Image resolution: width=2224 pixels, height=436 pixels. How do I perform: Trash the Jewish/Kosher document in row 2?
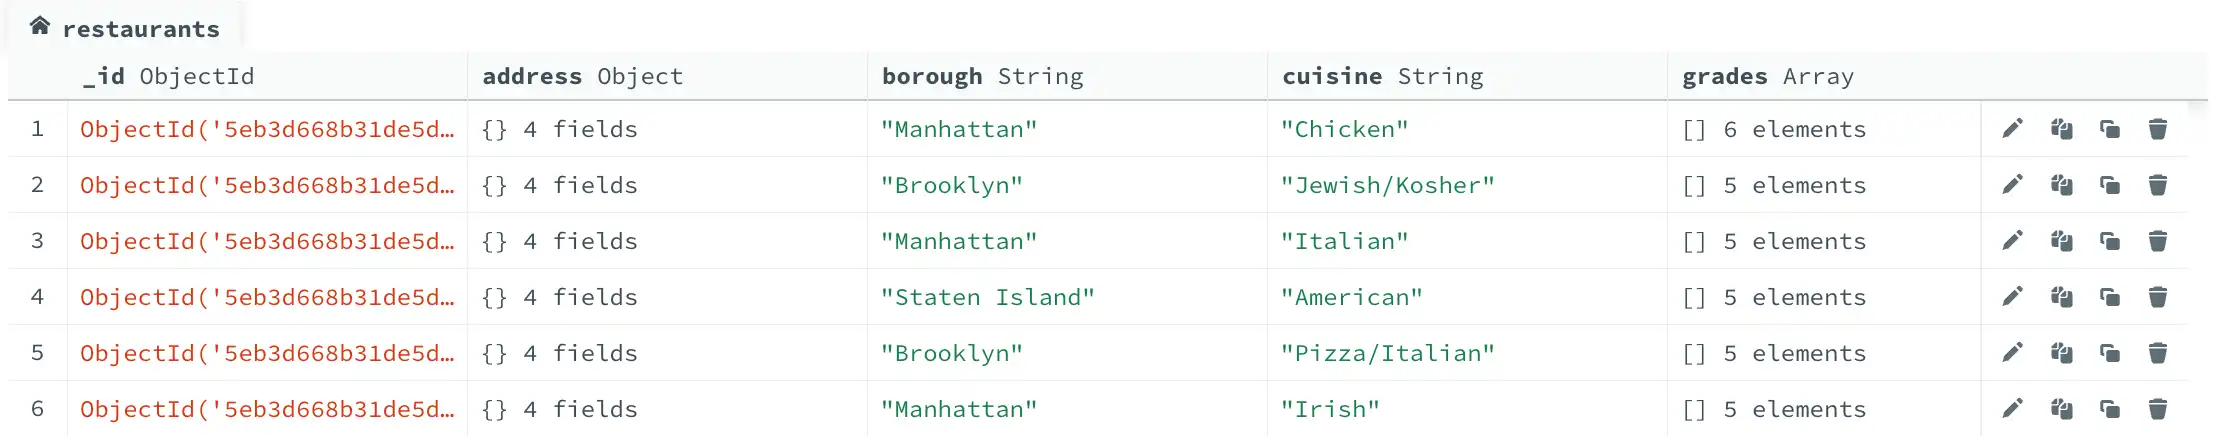click(2158, 185)
